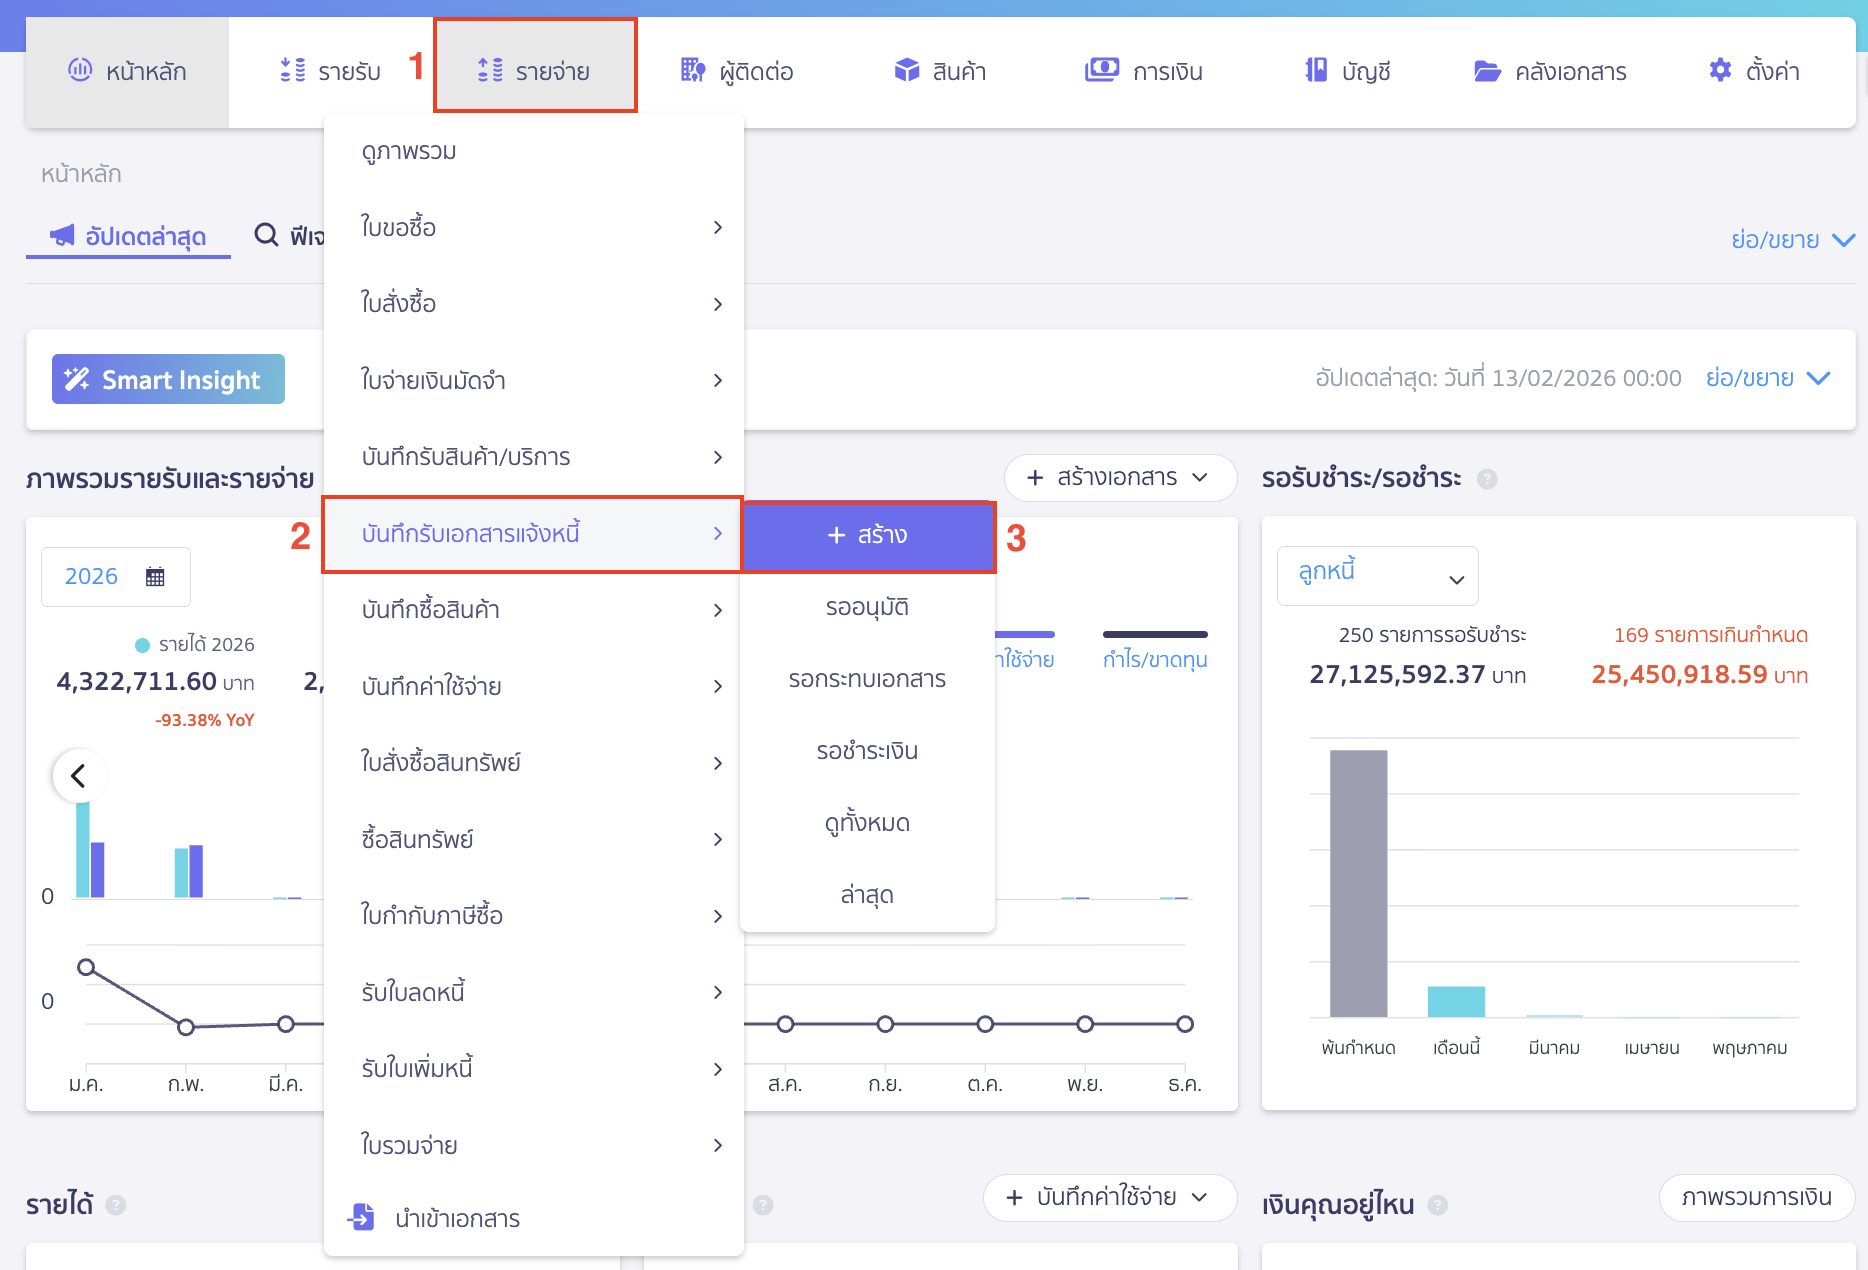Viewport: 1868px width, 1270px height.
Task: Click the ภาพรวมการเงิน button
Action: 1756,1197
